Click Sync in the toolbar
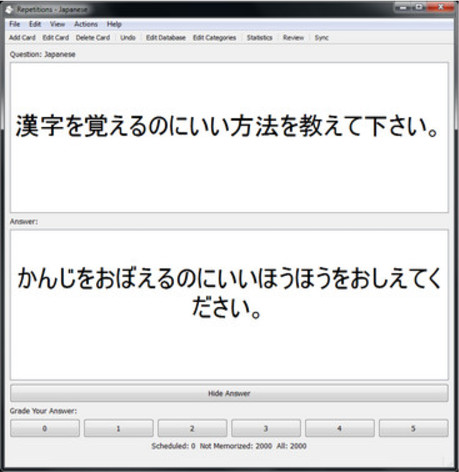The width and height of the screenshot is (459, 472). click(x=322, y=38)
